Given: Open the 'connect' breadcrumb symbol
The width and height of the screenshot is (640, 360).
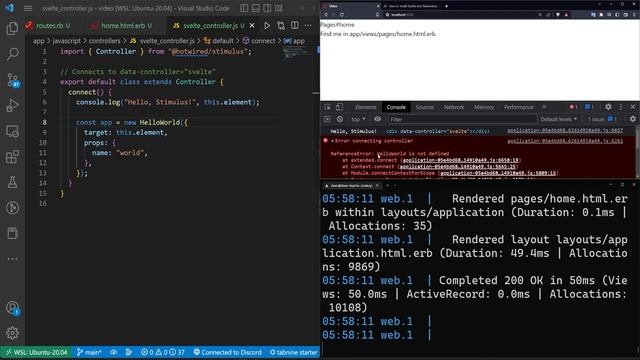Looking at the screenshot, I should pos(259,41).
